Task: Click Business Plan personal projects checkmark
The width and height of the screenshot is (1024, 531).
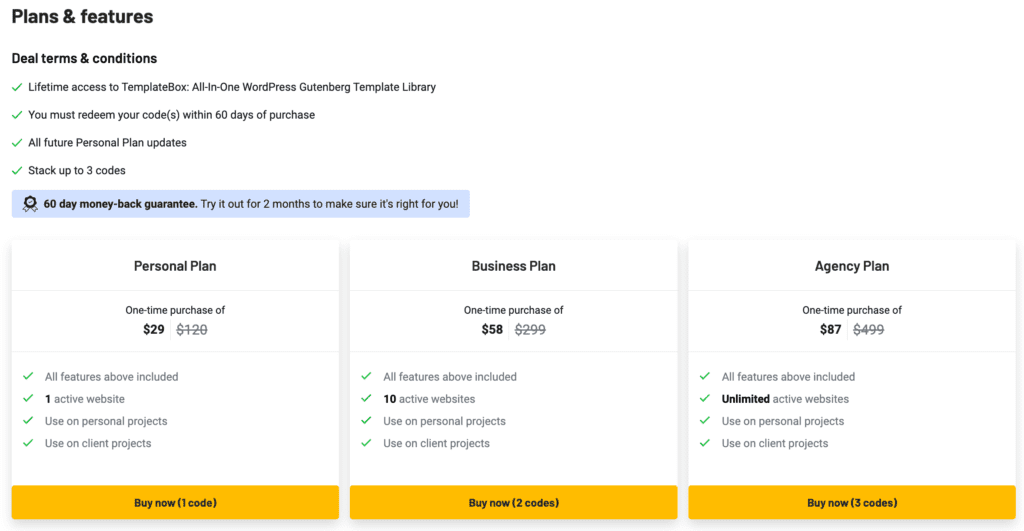Action: click(x=366, y=421)
